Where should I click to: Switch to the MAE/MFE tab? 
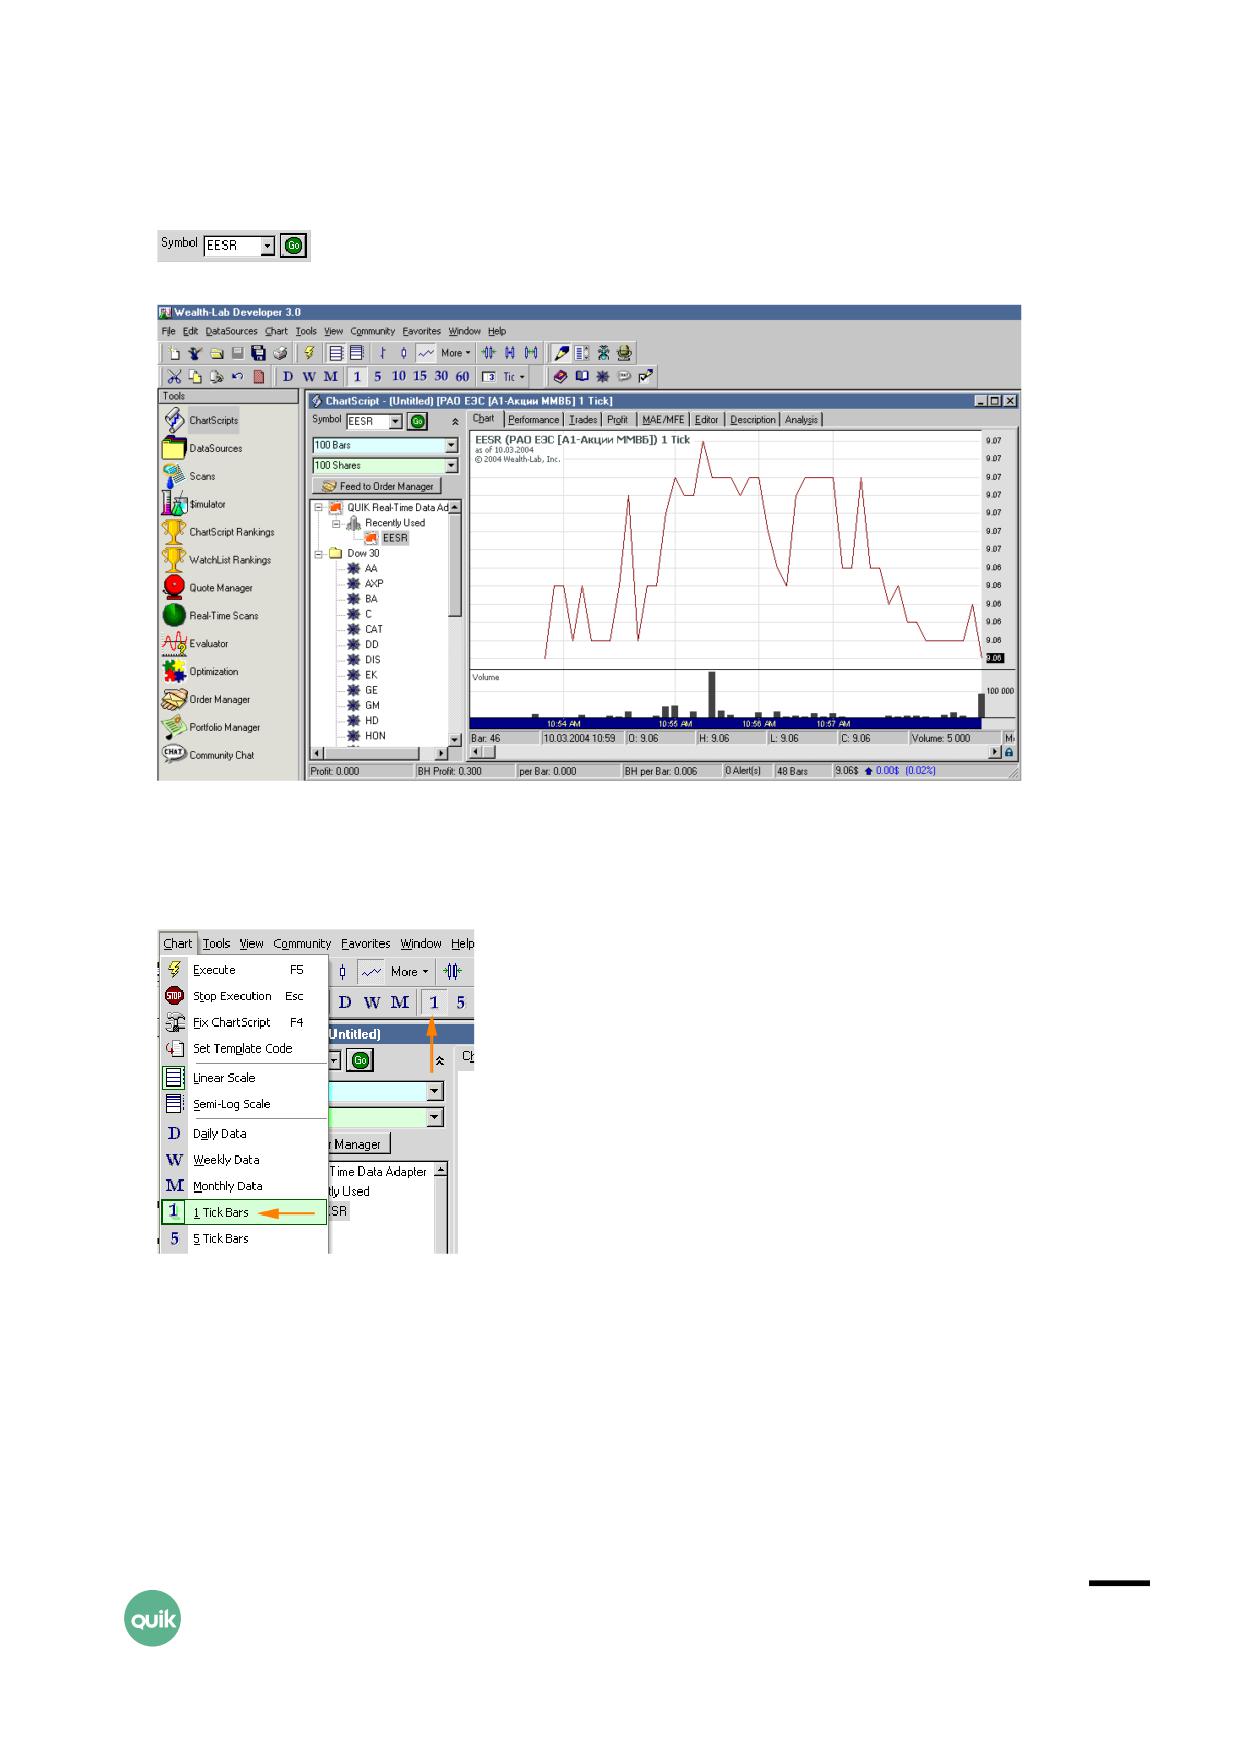pos(663,420)
